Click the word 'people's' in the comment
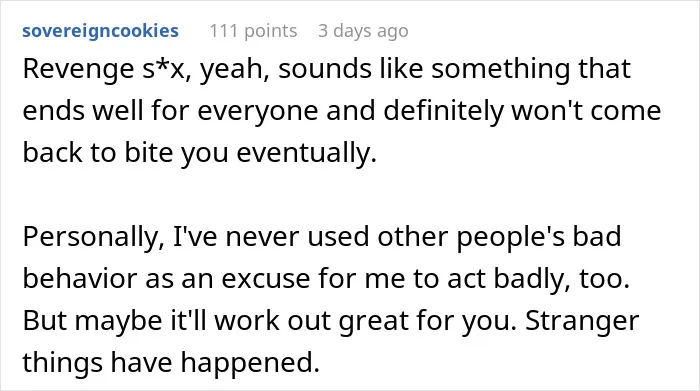Viewport: 700px width, 391px height. [510, 238]
